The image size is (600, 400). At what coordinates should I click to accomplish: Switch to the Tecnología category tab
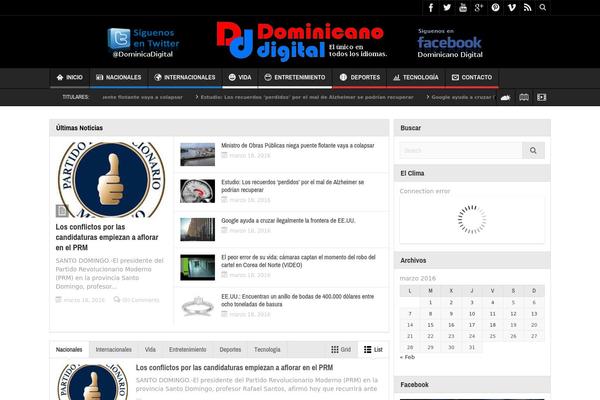coord(267,349)
